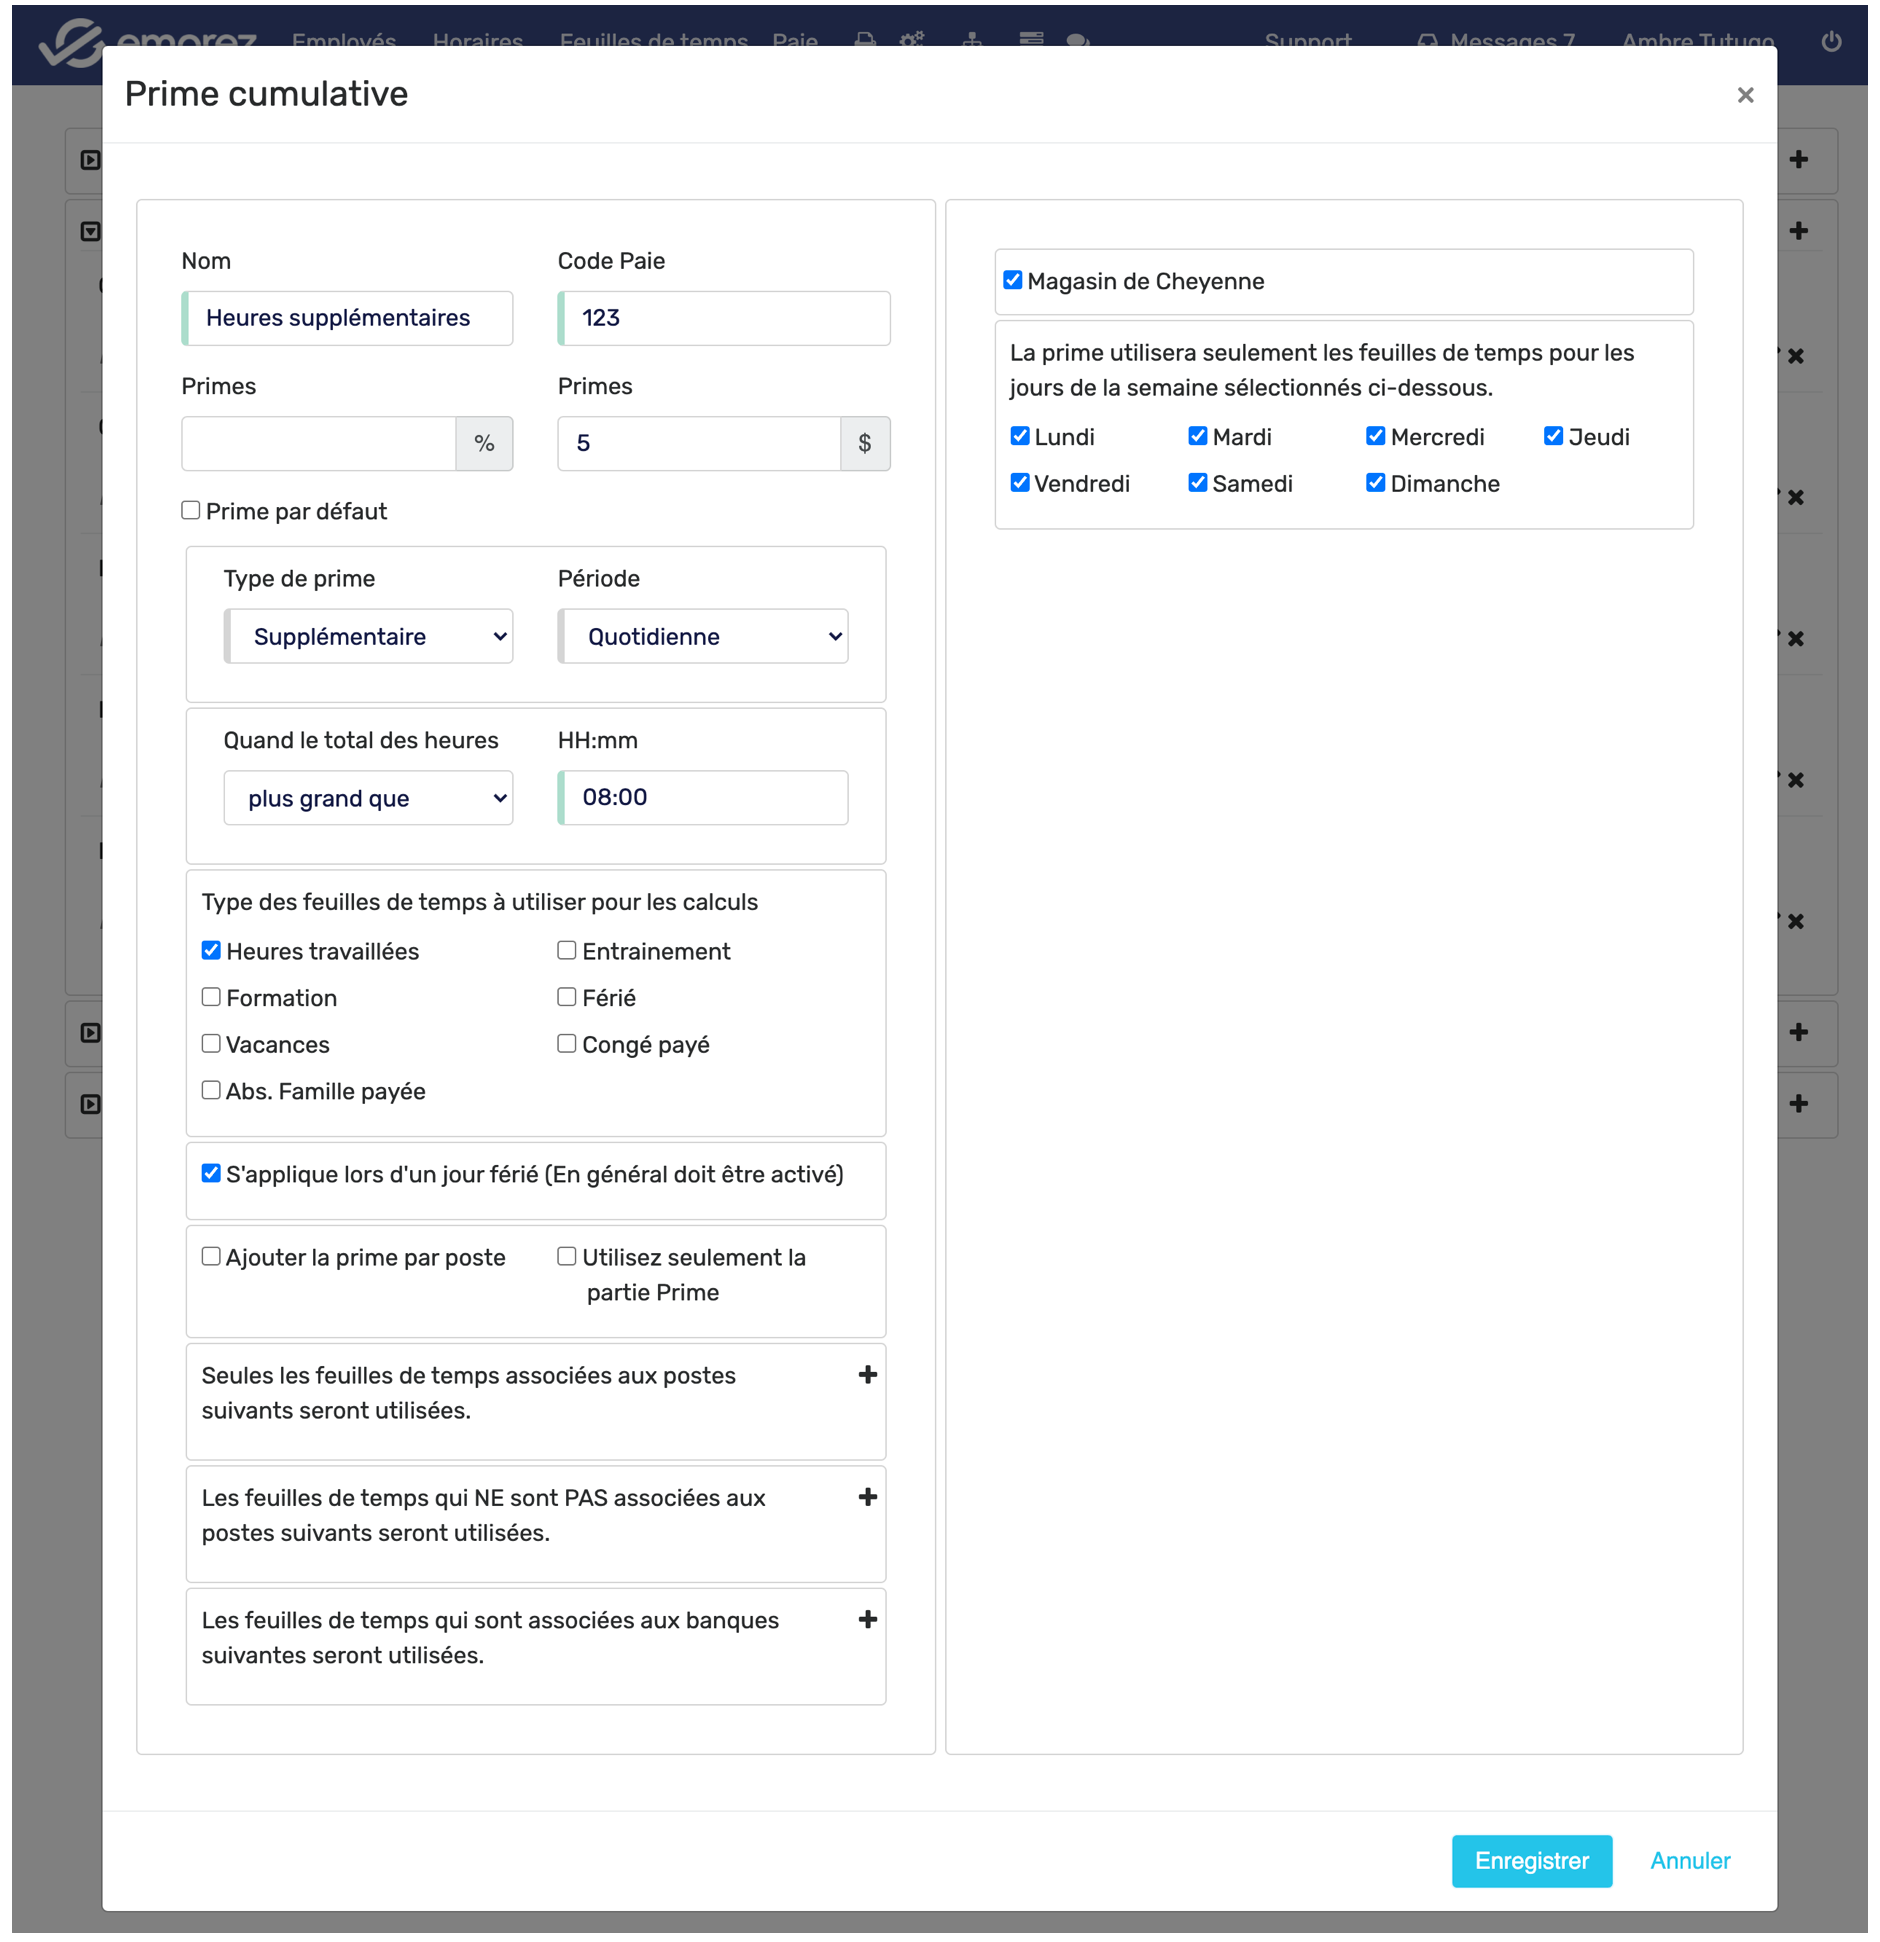Image resolution: width=1880 pixels, height=1942 pixels.
Task: Click the 'Quand le total des heures' label
Action: pos(361,740)
